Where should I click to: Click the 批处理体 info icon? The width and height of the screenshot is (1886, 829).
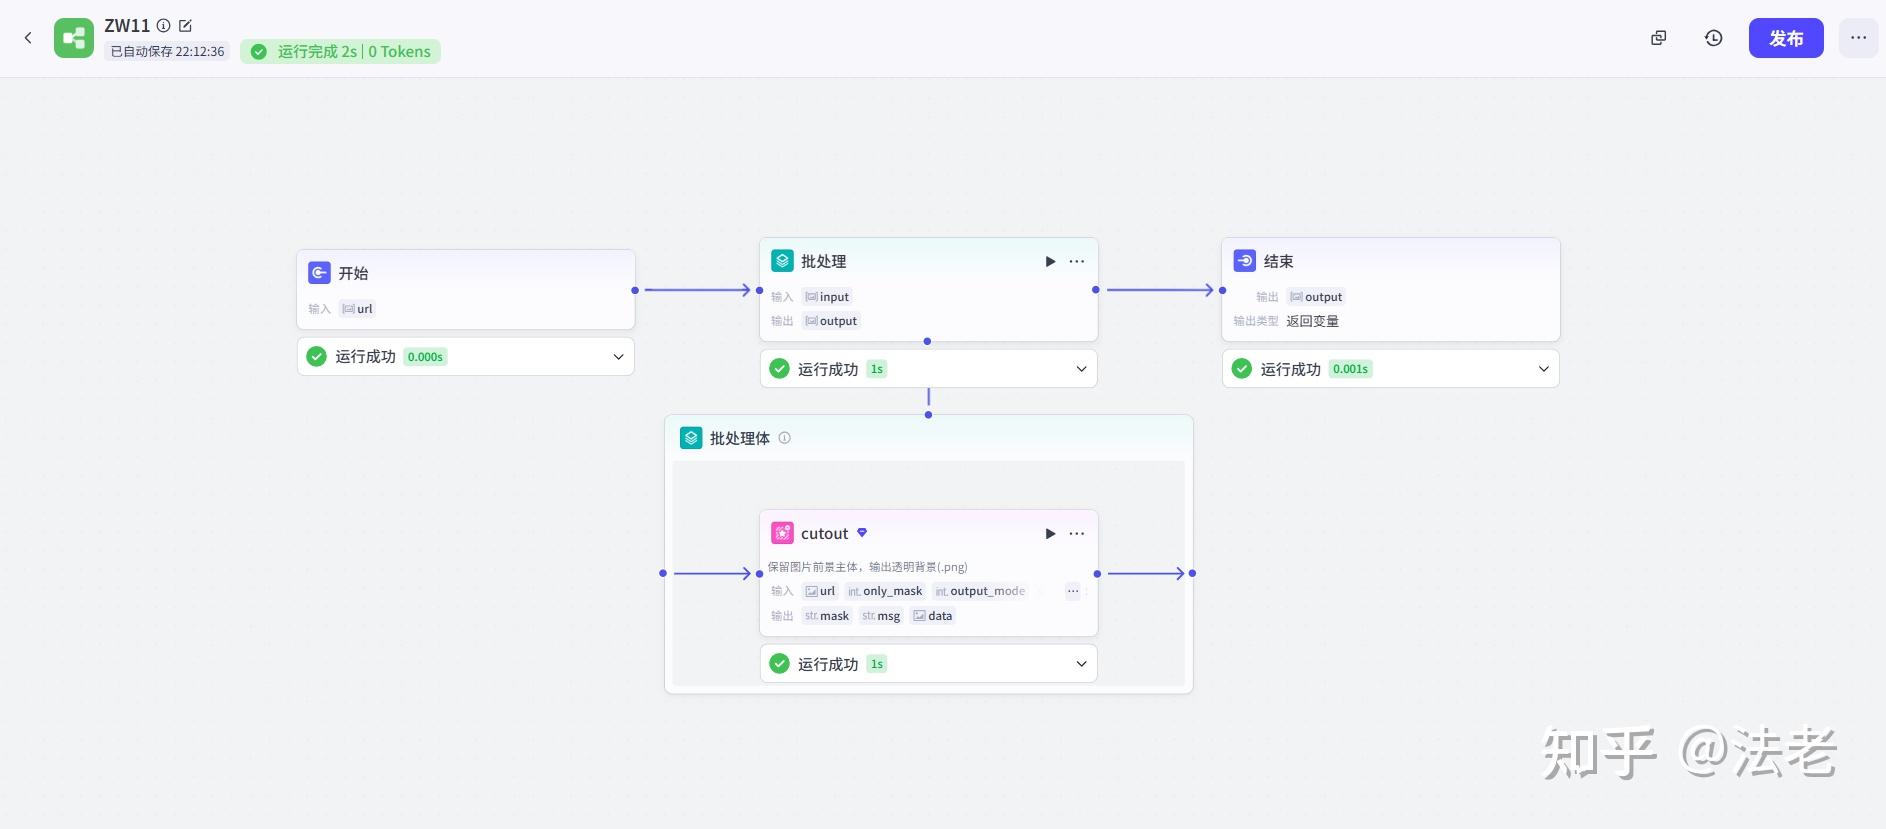pos(785,438)
